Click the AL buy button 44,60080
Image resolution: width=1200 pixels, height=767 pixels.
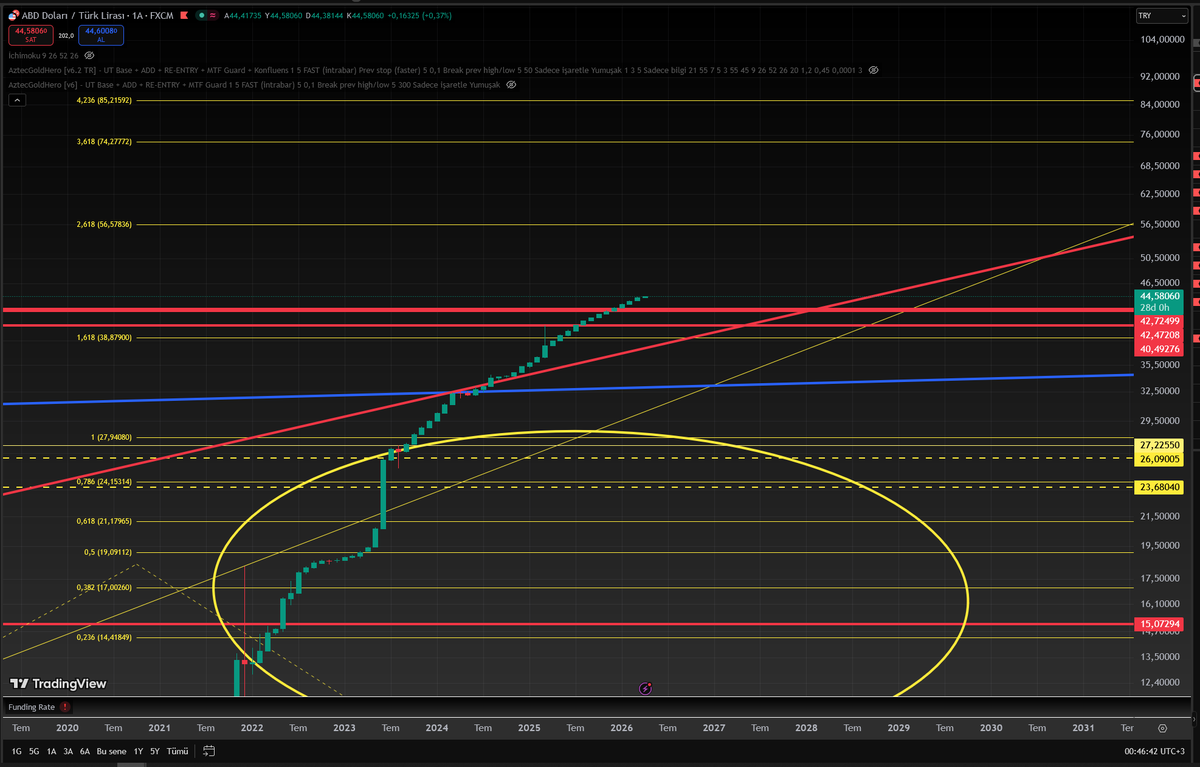pyautogui.click(x=101, y=34)
